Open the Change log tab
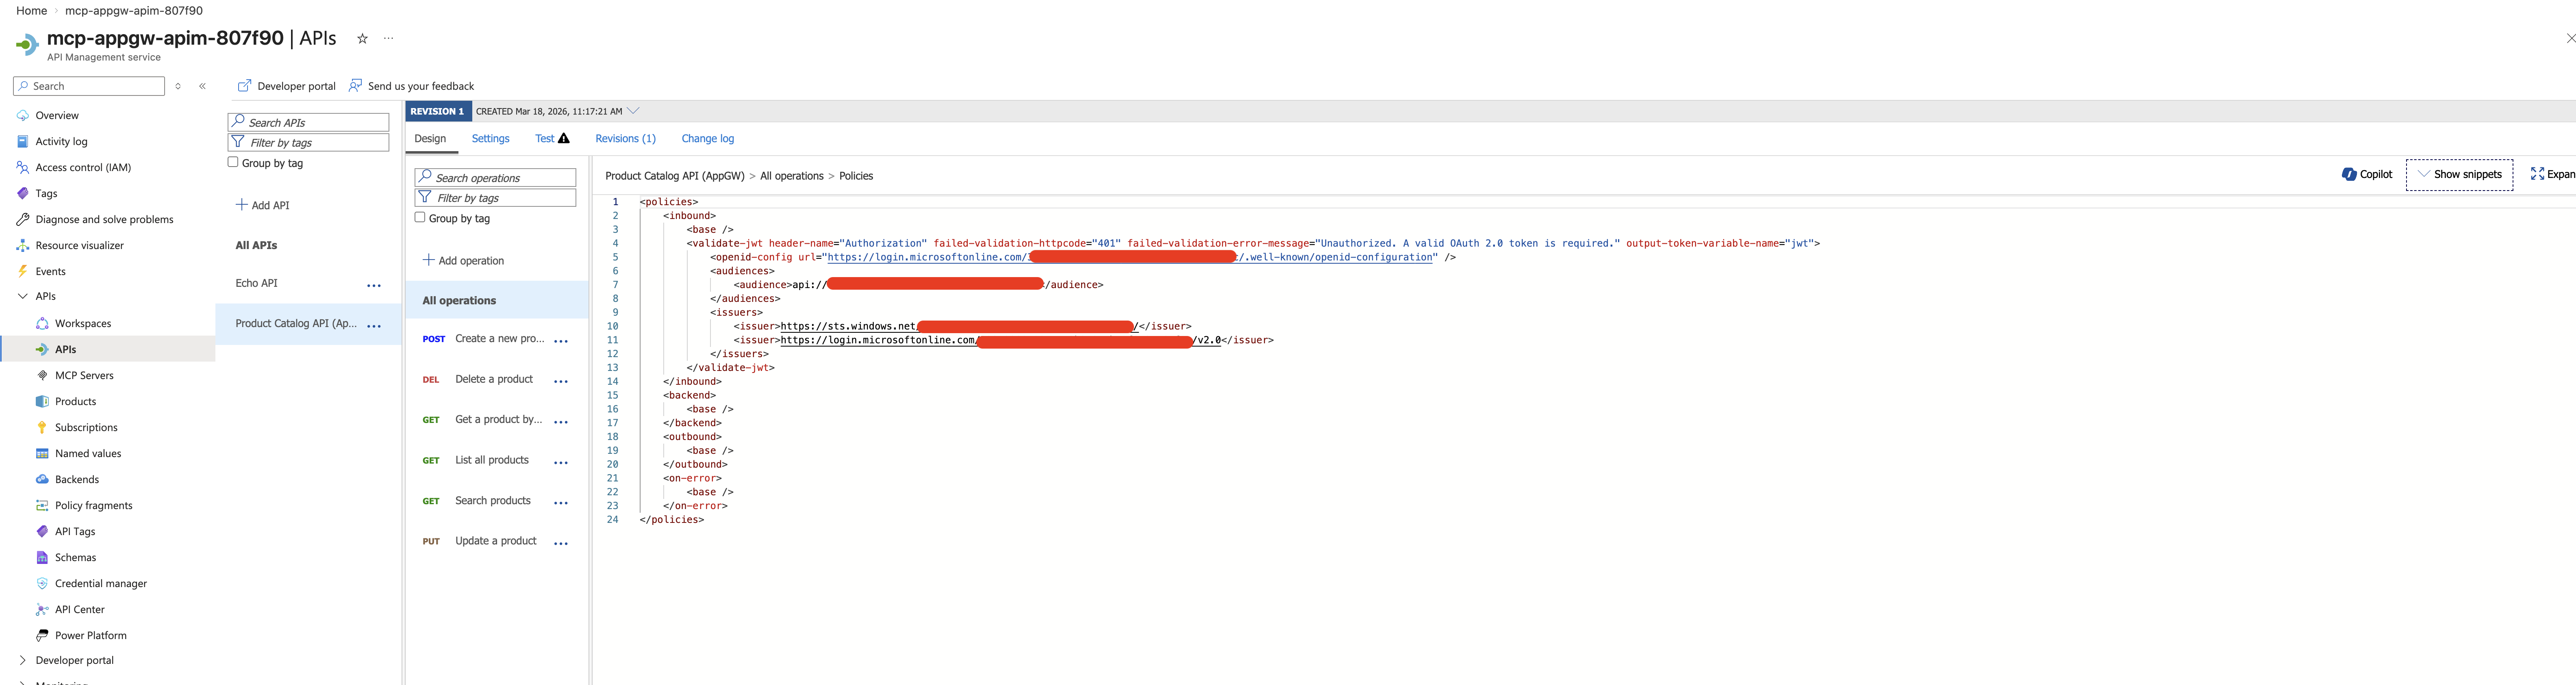Screen dimensions: 2576x685 tap(707, 139)
